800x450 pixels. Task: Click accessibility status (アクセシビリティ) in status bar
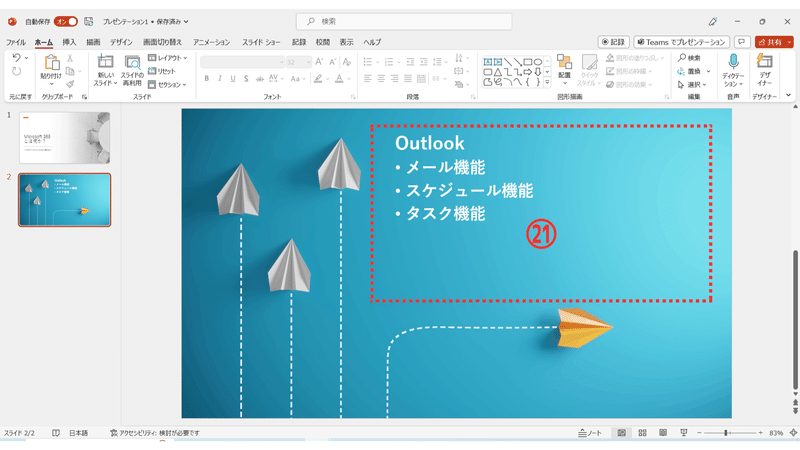[x=155, y=433]
